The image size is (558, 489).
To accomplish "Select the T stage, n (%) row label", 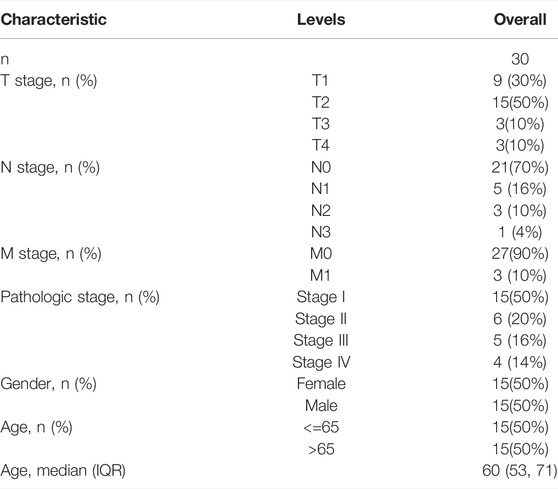I will (49, 81).
